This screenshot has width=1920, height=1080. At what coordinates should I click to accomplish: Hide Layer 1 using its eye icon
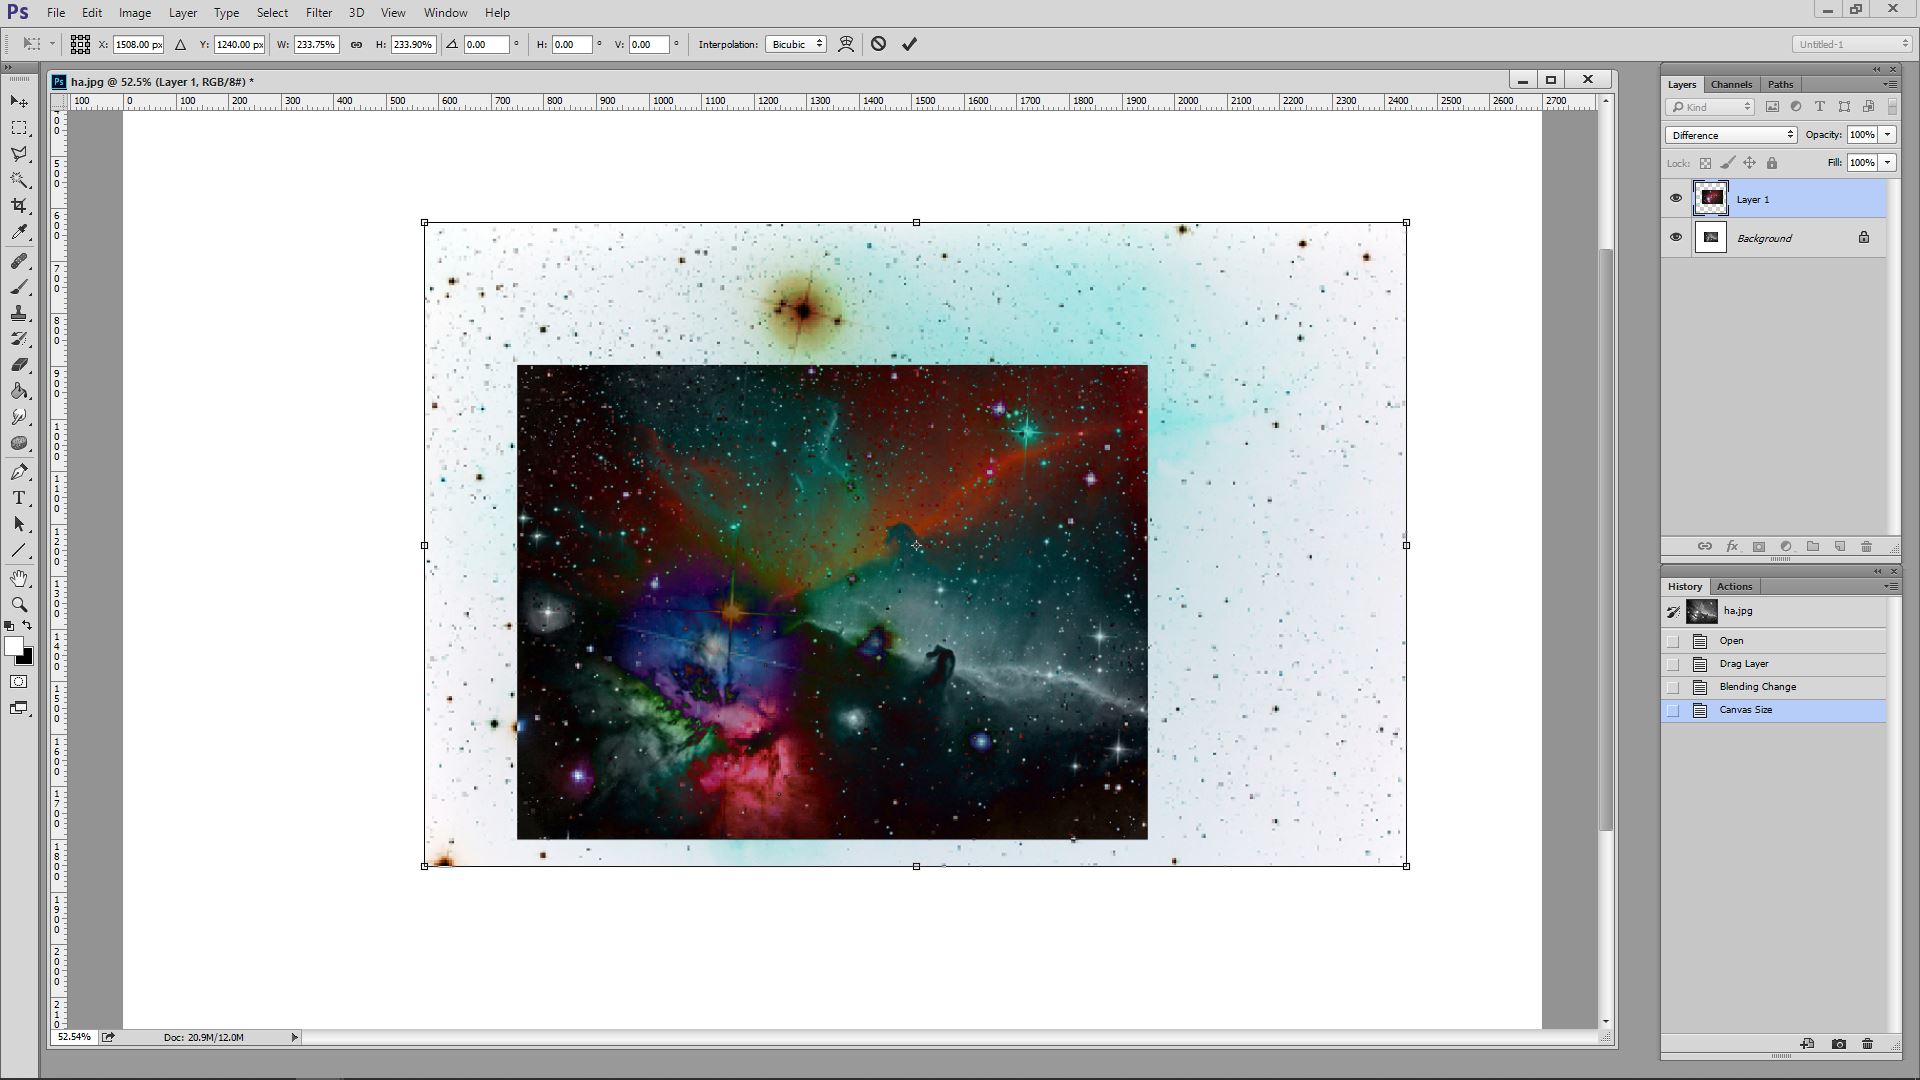tap(1676, 198)
